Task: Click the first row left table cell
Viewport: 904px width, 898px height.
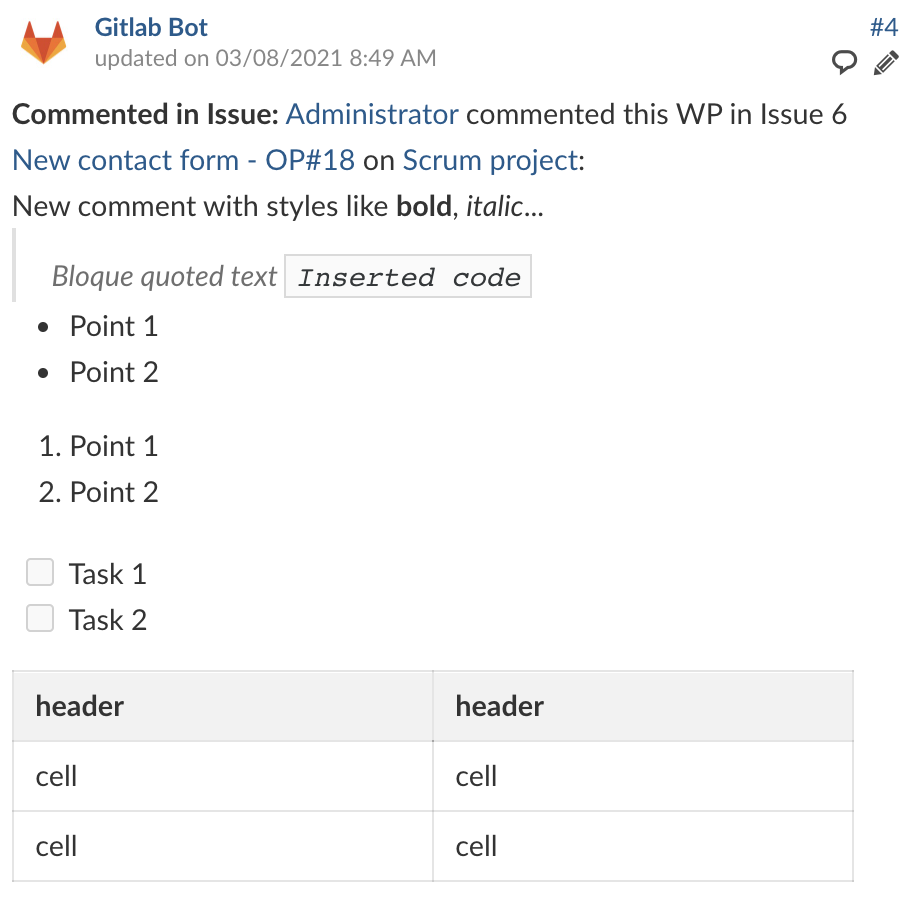Action: coord(222,776)
